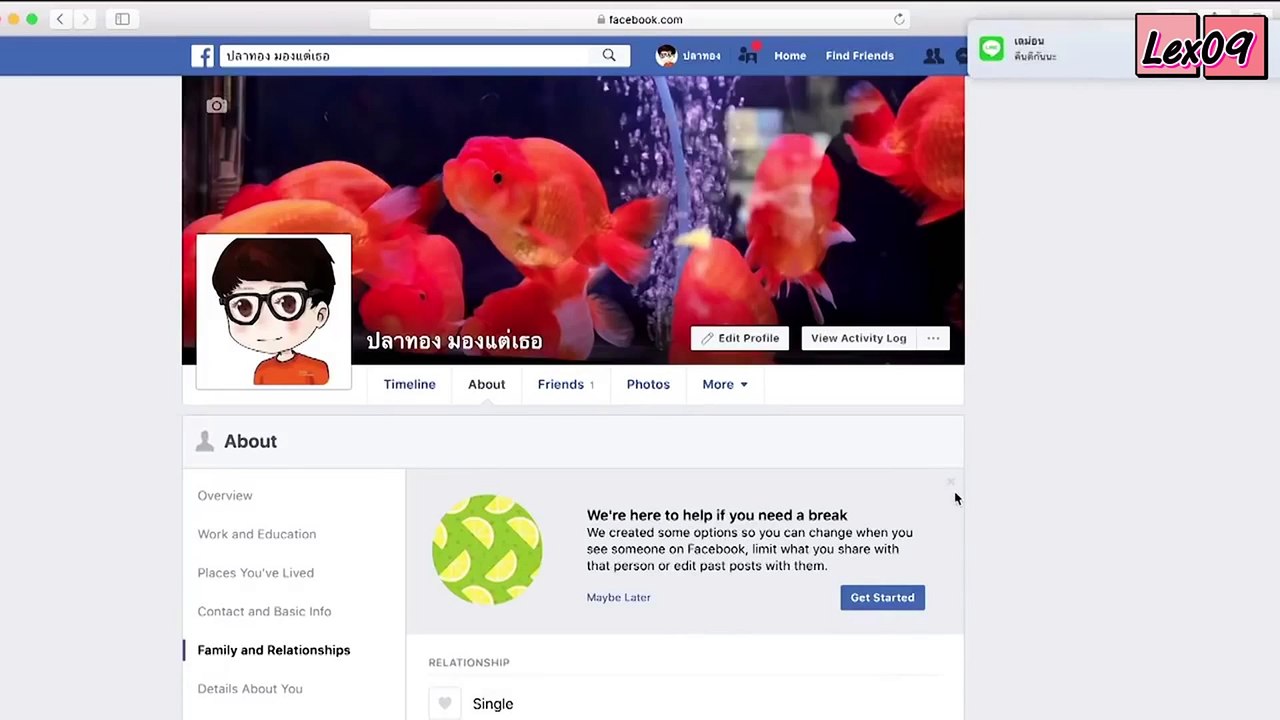This screenshot has width=1280, height=720.
Task: Expand the More dropdown tab
Action: [x=725, y=384]
